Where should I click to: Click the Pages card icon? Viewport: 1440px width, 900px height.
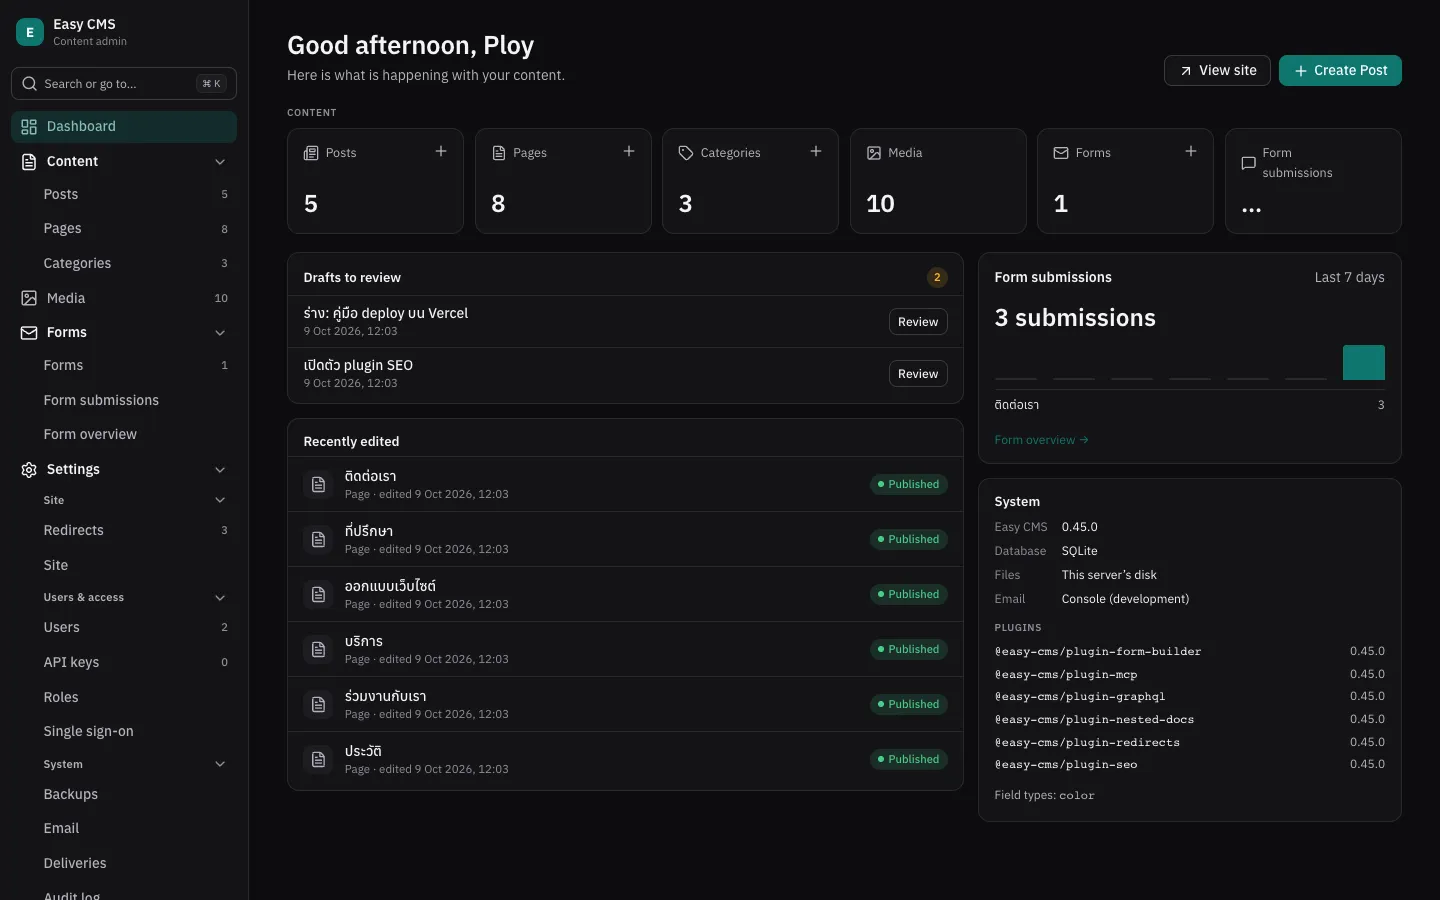(x=499, y=153)
